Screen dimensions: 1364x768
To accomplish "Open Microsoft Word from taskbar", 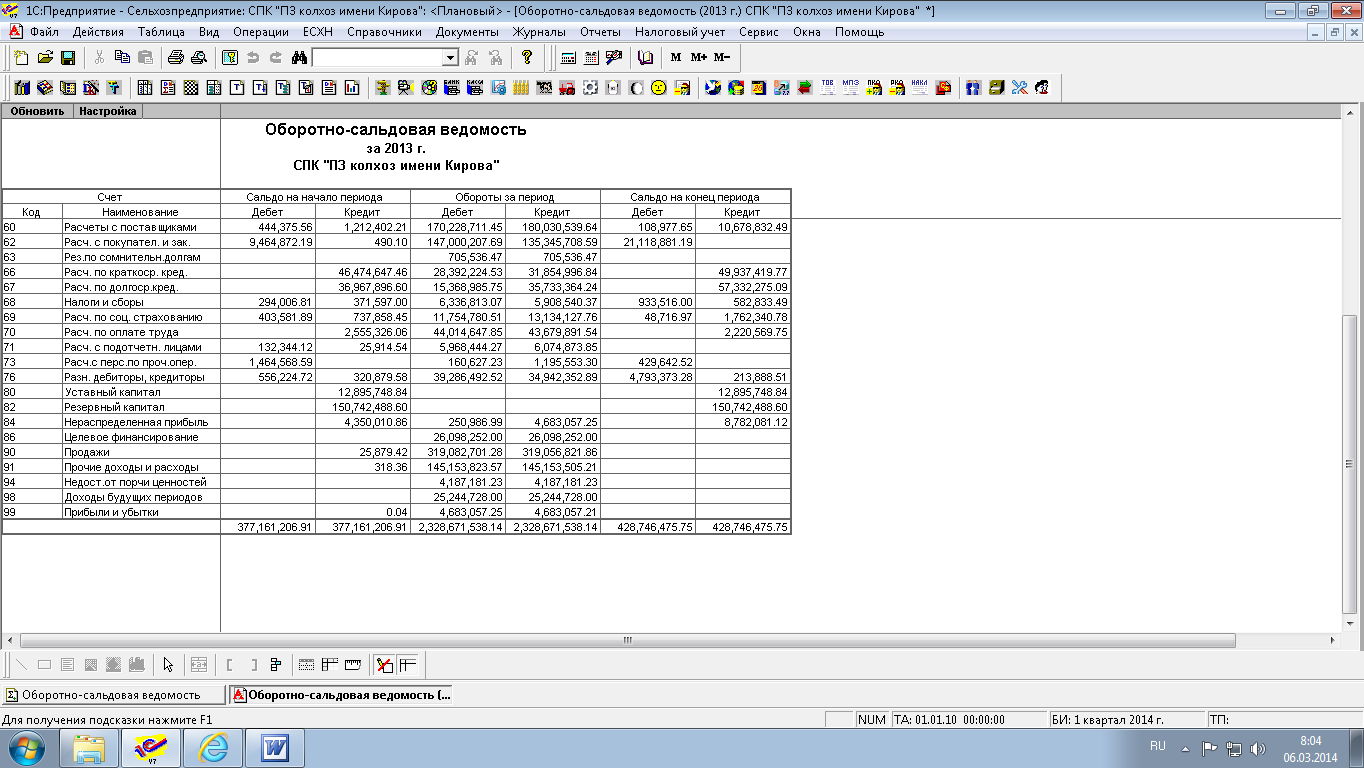I will 274,748.
